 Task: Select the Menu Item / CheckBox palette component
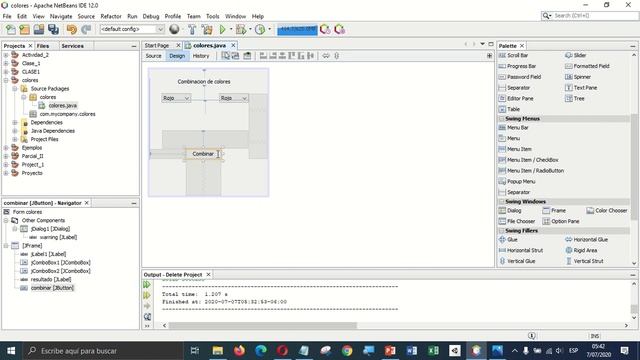pyautogui.click(x=529, y=160)
